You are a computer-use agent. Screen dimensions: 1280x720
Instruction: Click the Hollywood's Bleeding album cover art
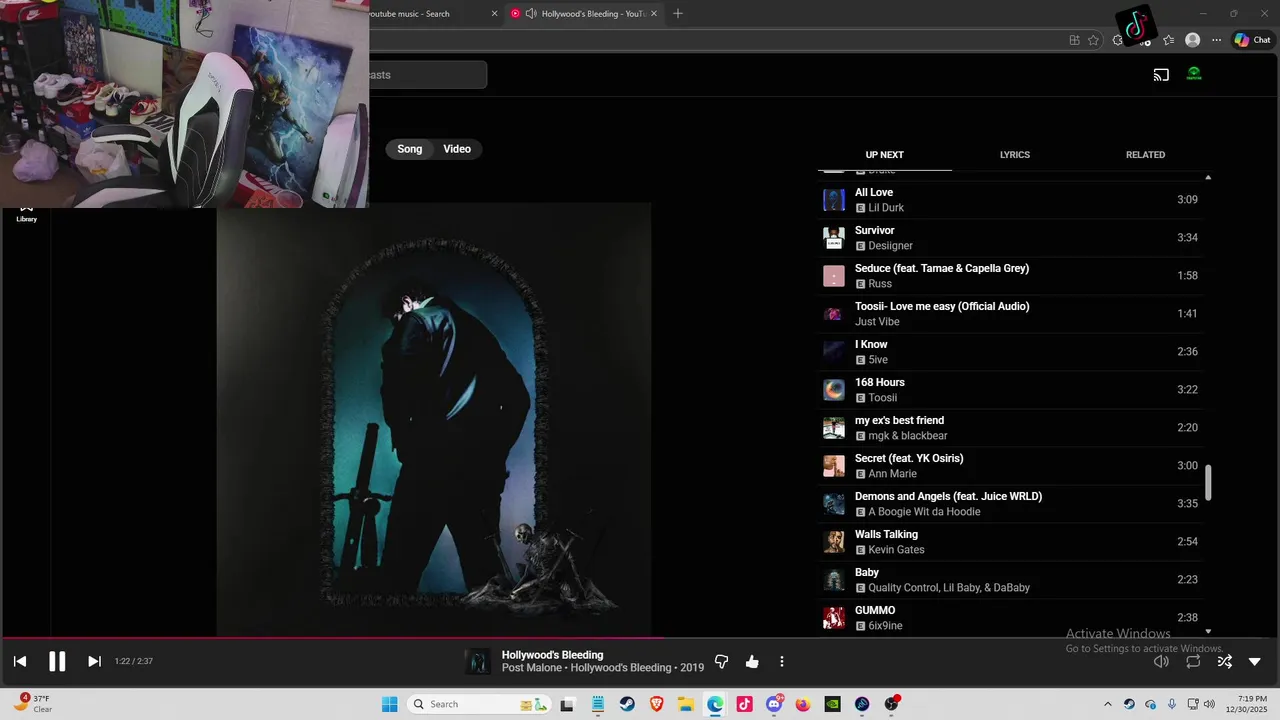(x=434, y=419)
